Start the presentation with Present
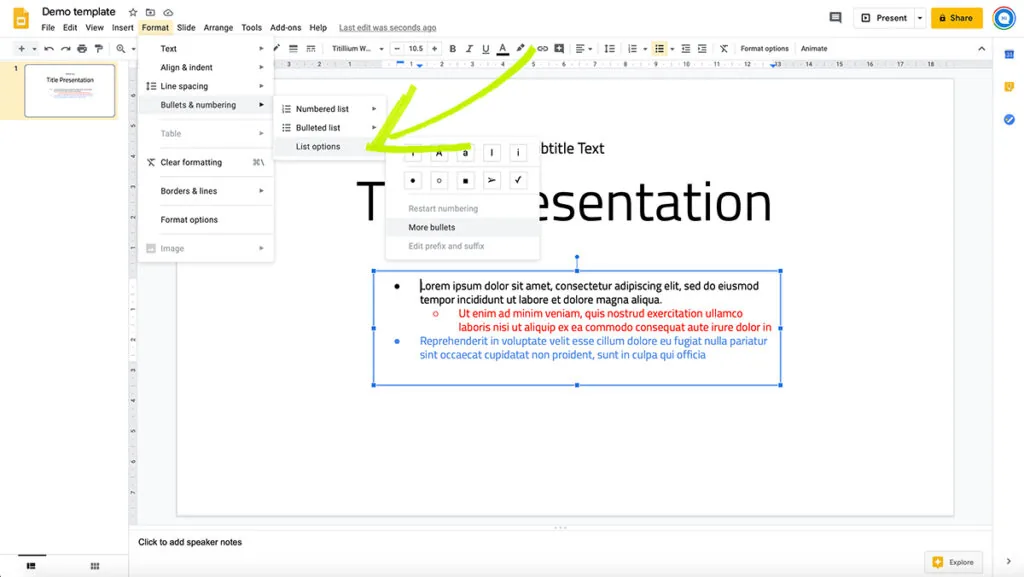 pos(884,18)
